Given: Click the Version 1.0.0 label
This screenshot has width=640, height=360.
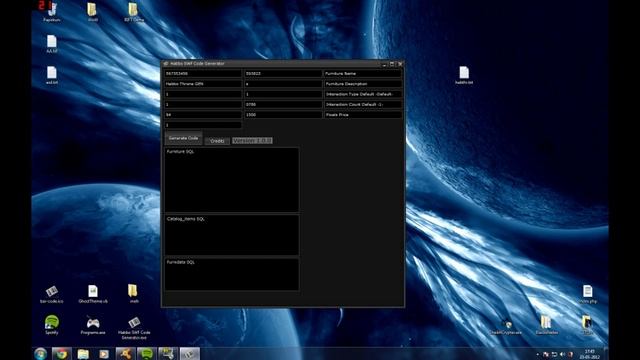Looking at the screenshot, I should coord(252,140).
